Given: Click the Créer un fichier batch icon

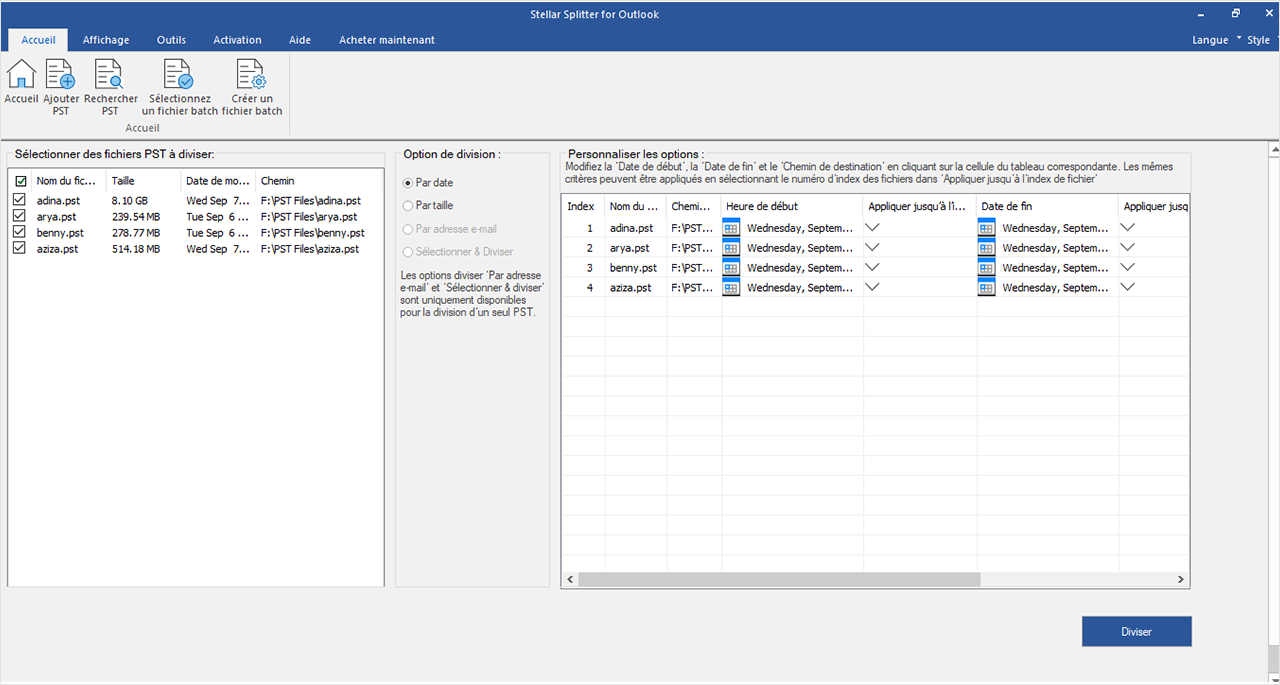Looking at the screenshot, I should (251, 75).
